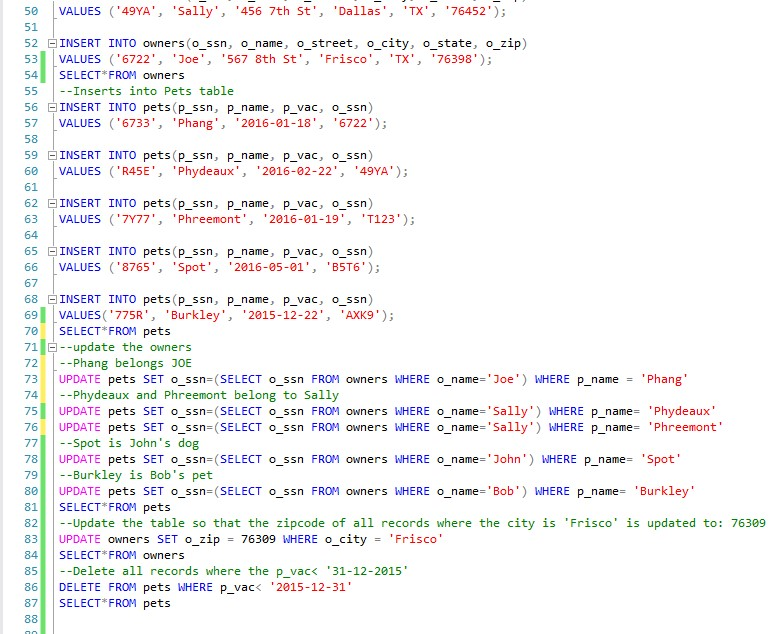Click line number 73 in the gutter
The height and width of the screenshot is (634, 782).
31,379
